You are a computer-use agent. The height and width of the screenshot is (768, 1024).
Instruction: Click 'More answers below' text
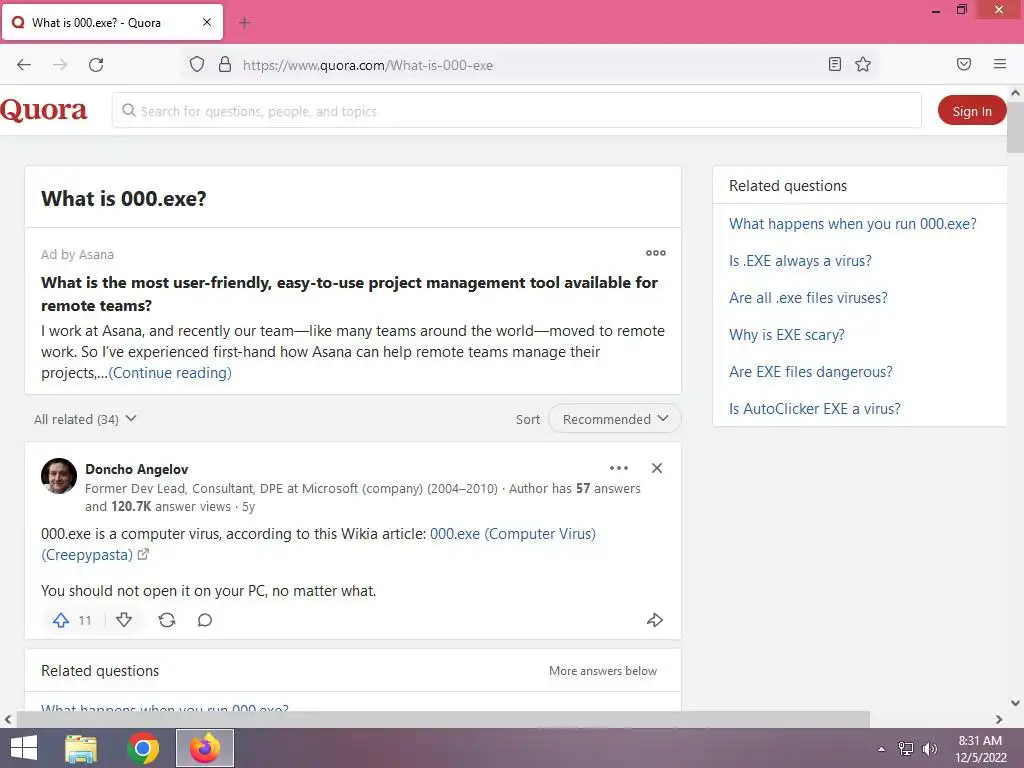click(603, 671)
